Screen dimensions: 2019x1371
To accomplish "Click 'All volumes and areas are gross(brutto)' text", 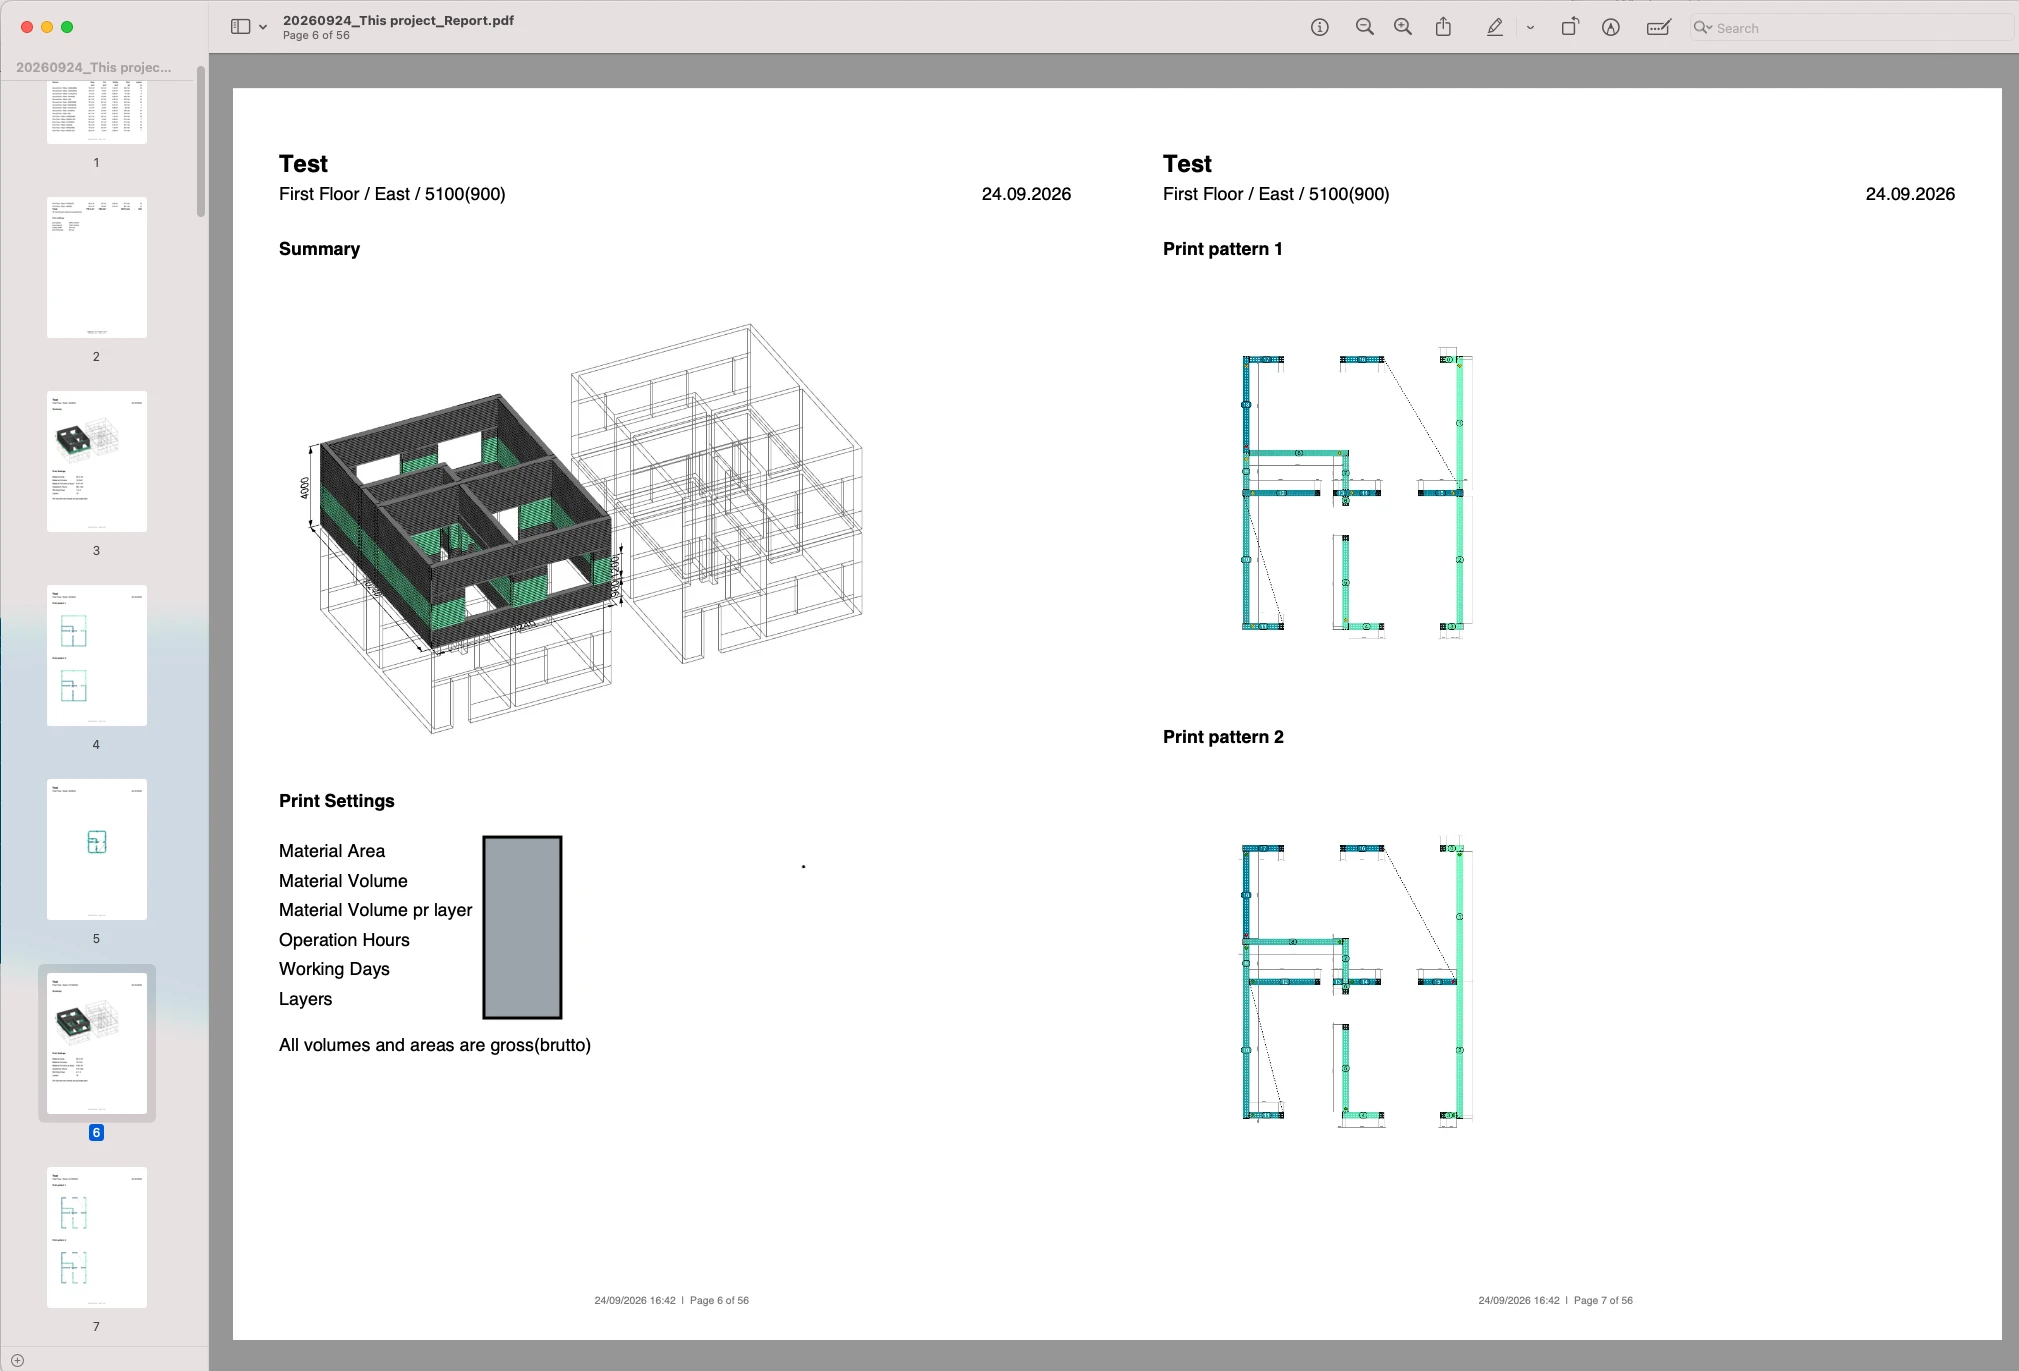I will [x=435, y=1045].
